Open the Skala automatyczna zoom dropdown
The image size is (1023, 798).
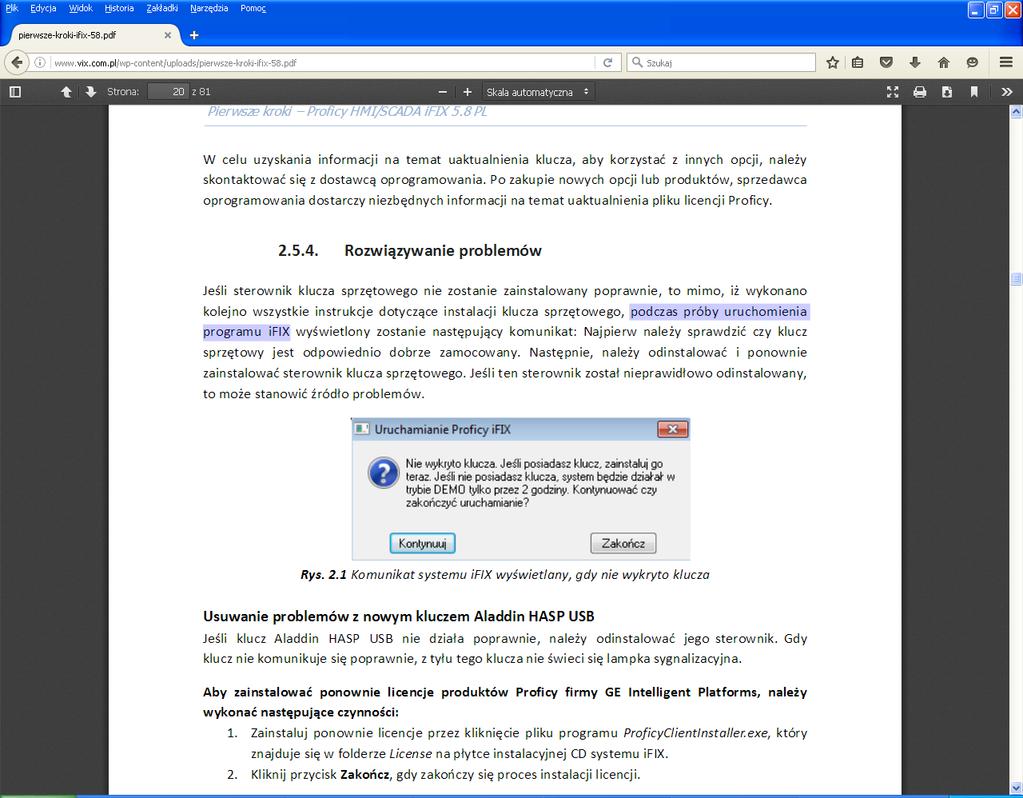[x=538, y=92]
